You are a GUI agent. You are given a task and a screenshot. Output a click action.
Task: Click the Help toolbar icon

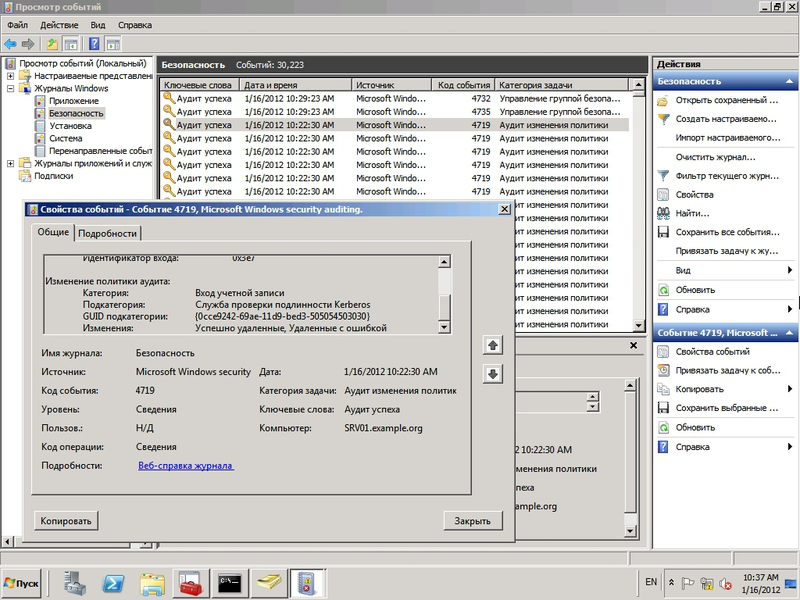(x=94, y=44)
